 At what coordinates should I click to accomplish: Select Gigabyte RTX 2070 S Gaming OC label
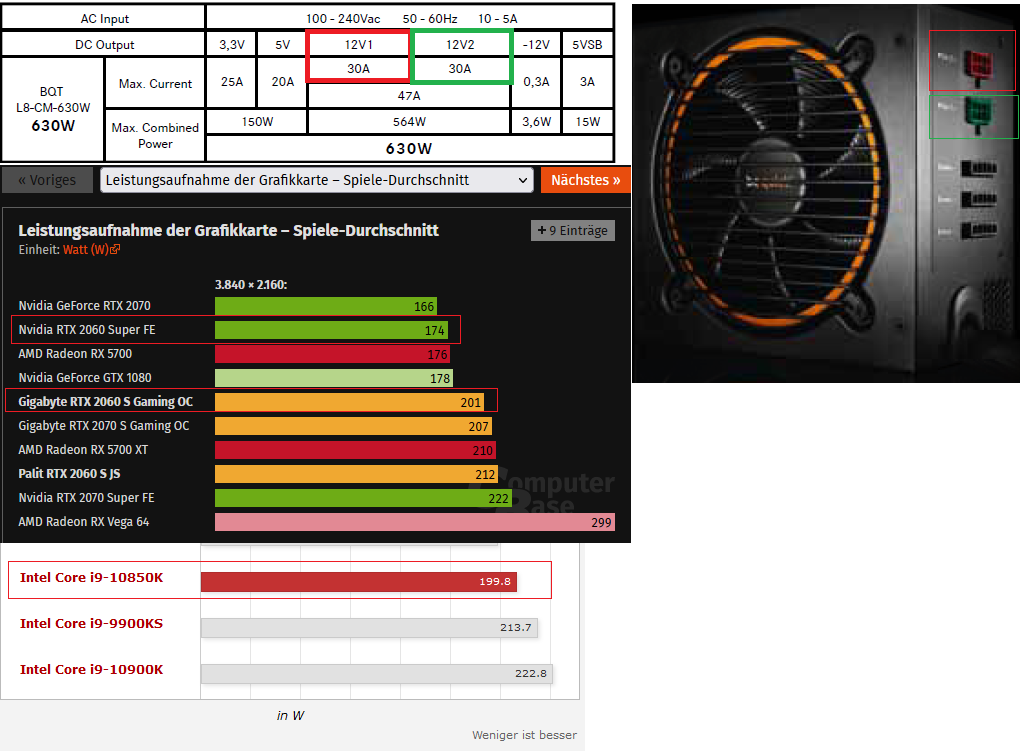[104, 426]
